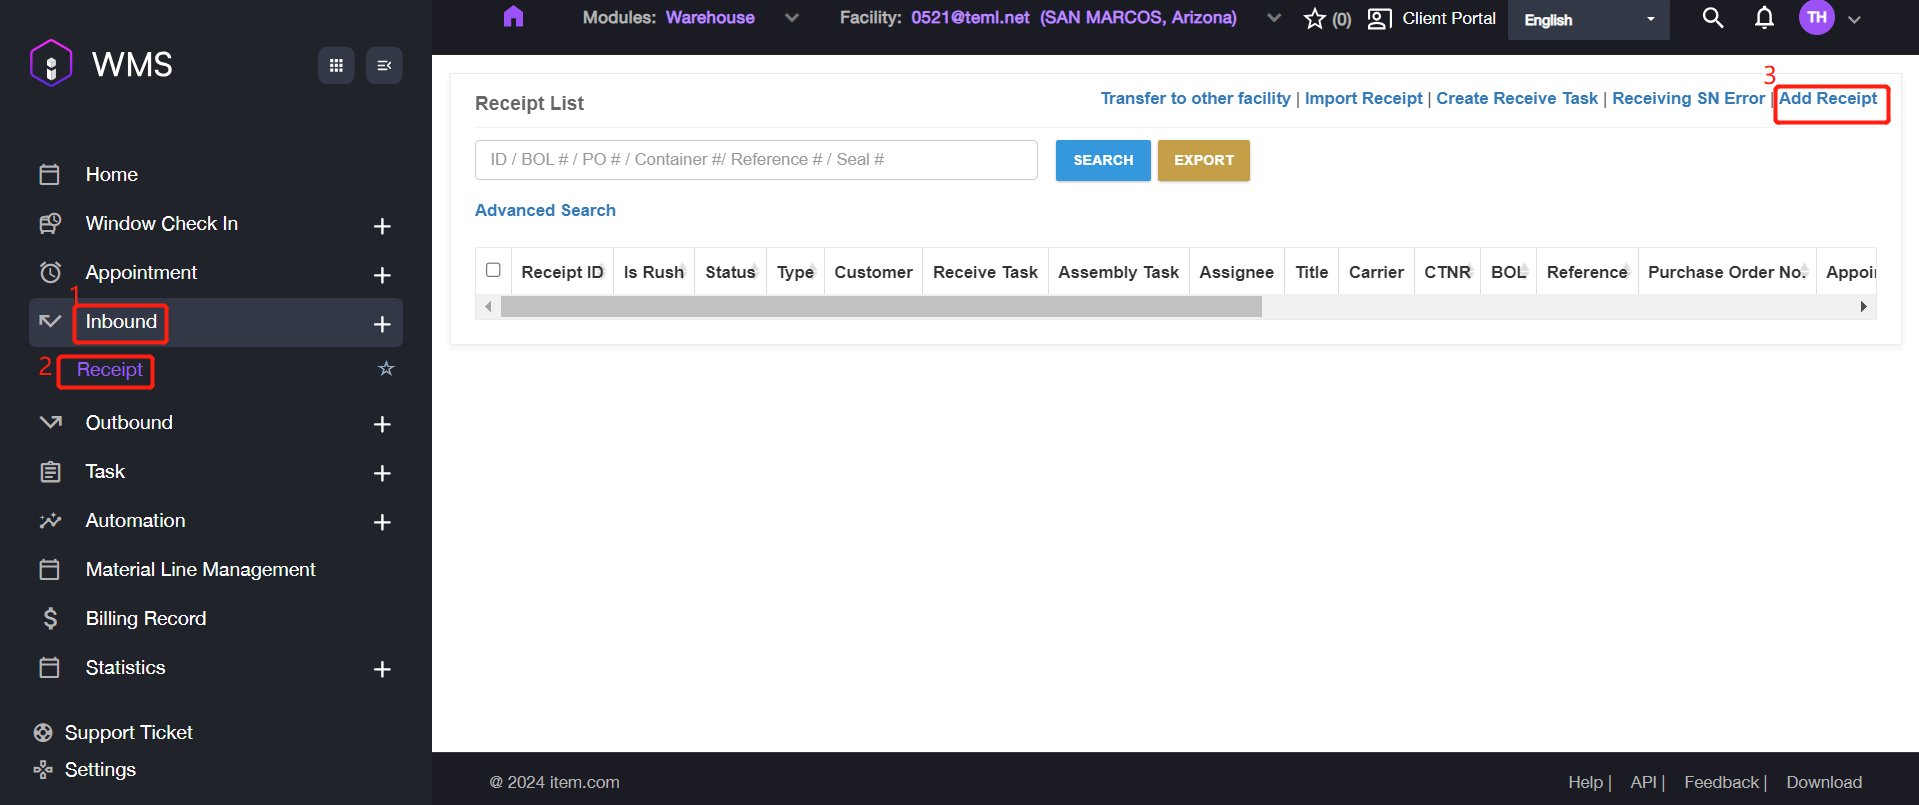Collapse sidebar using the menu toggle icon
Screen dimensions: 1919x805
point(384,66)
